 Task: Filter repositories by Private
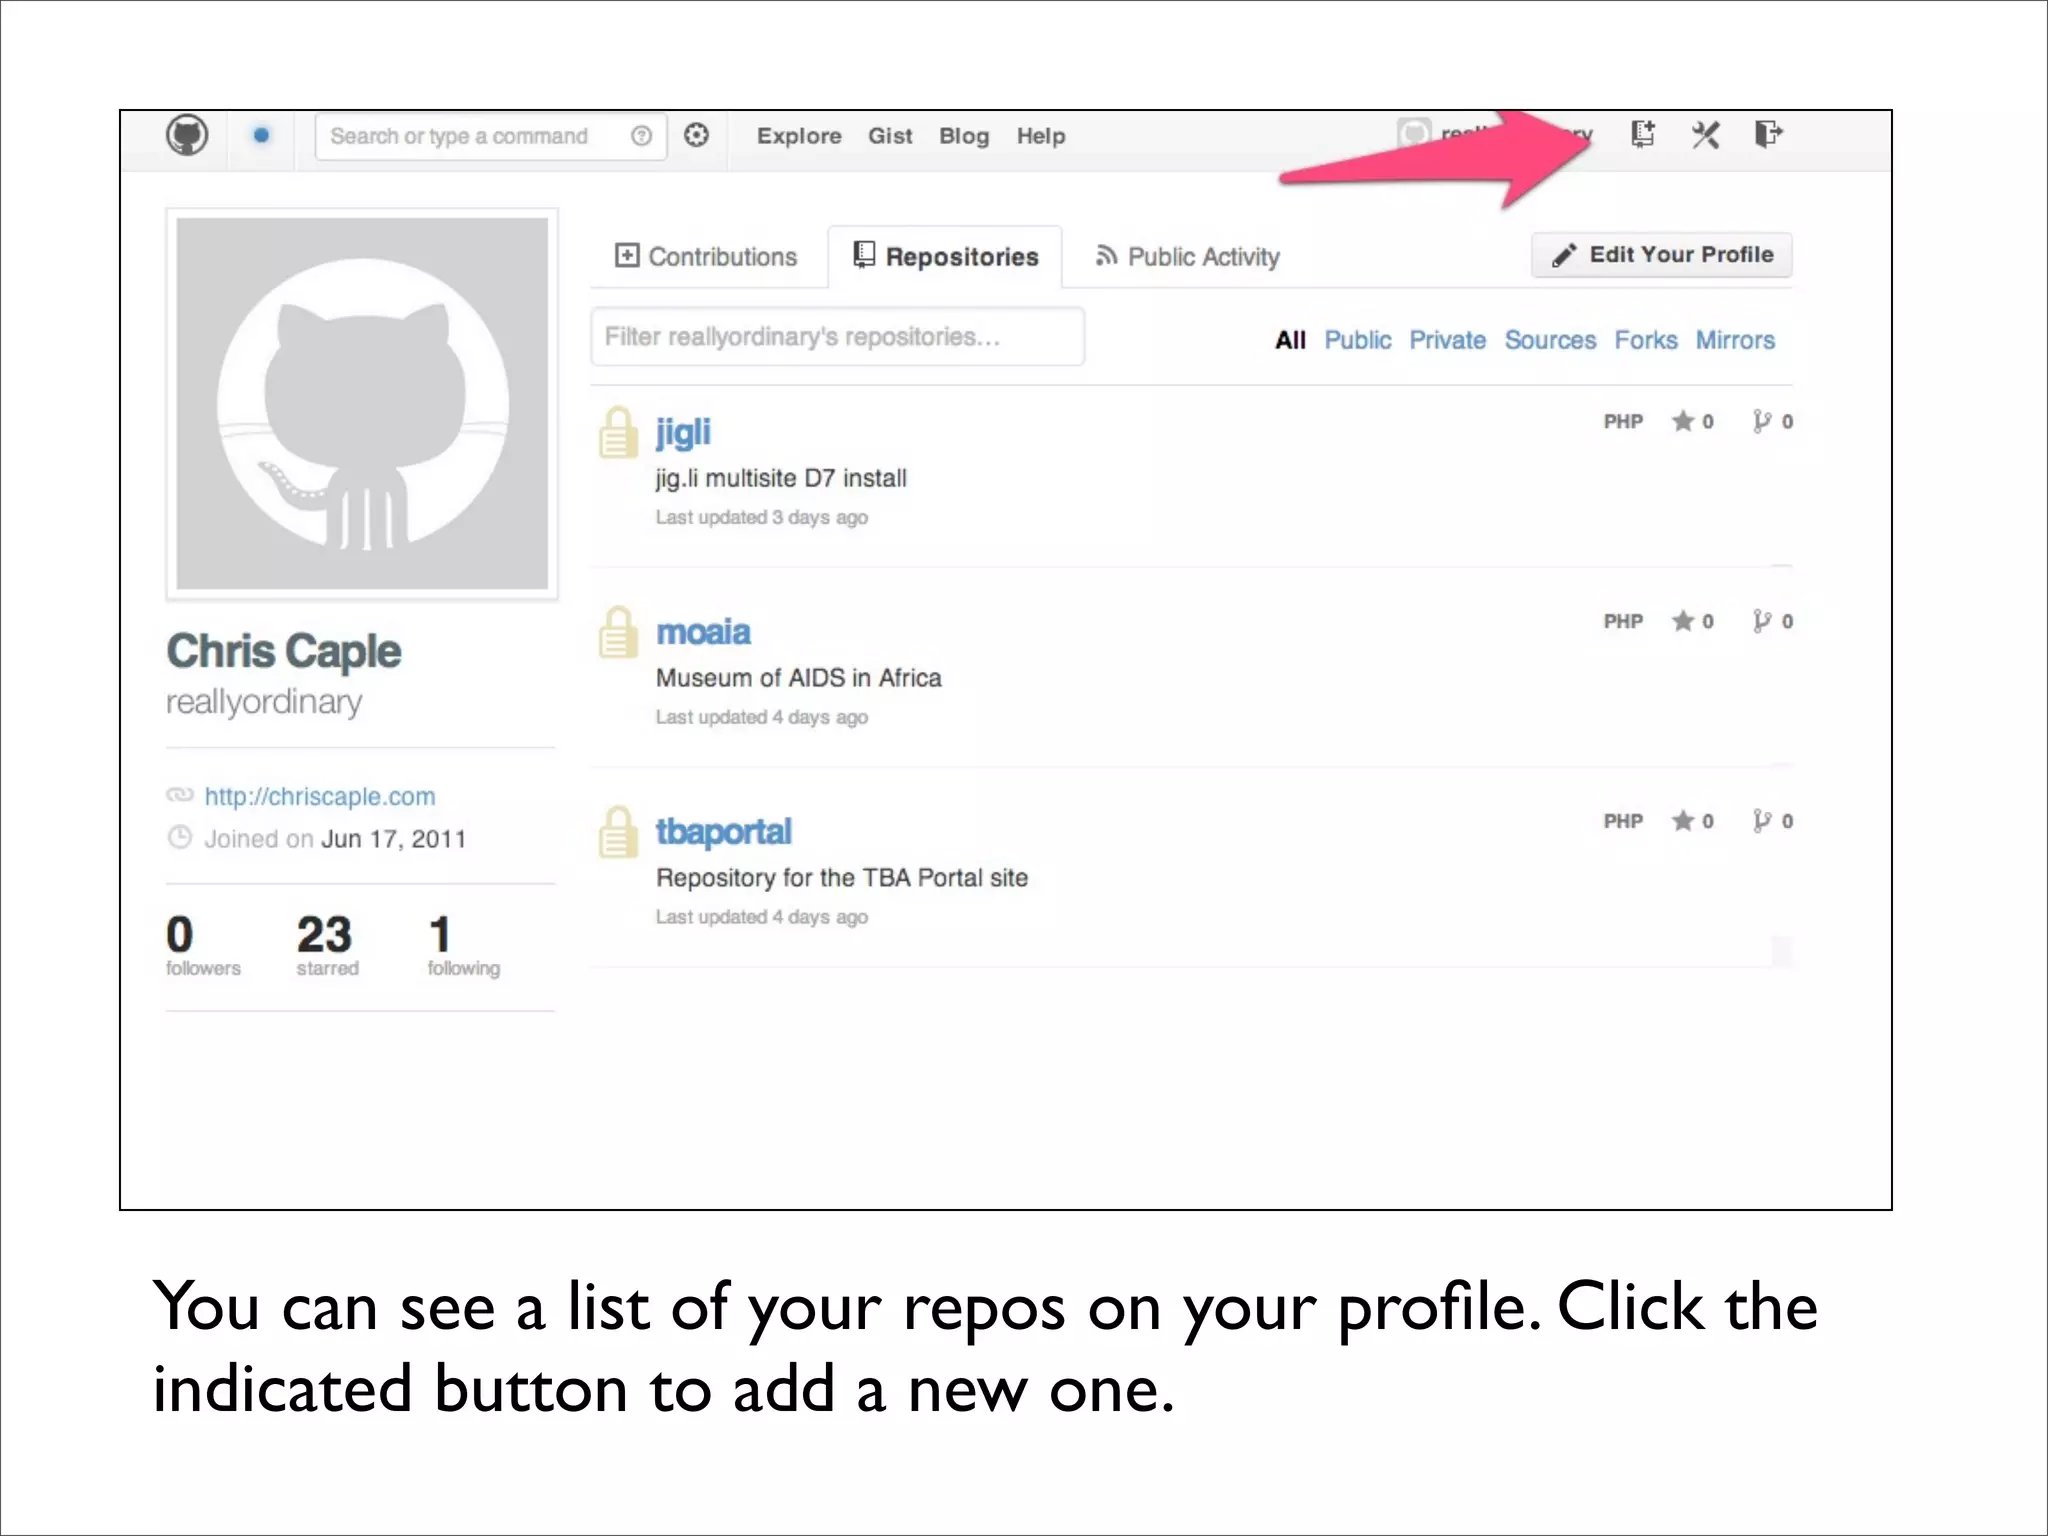(1448, 340)
